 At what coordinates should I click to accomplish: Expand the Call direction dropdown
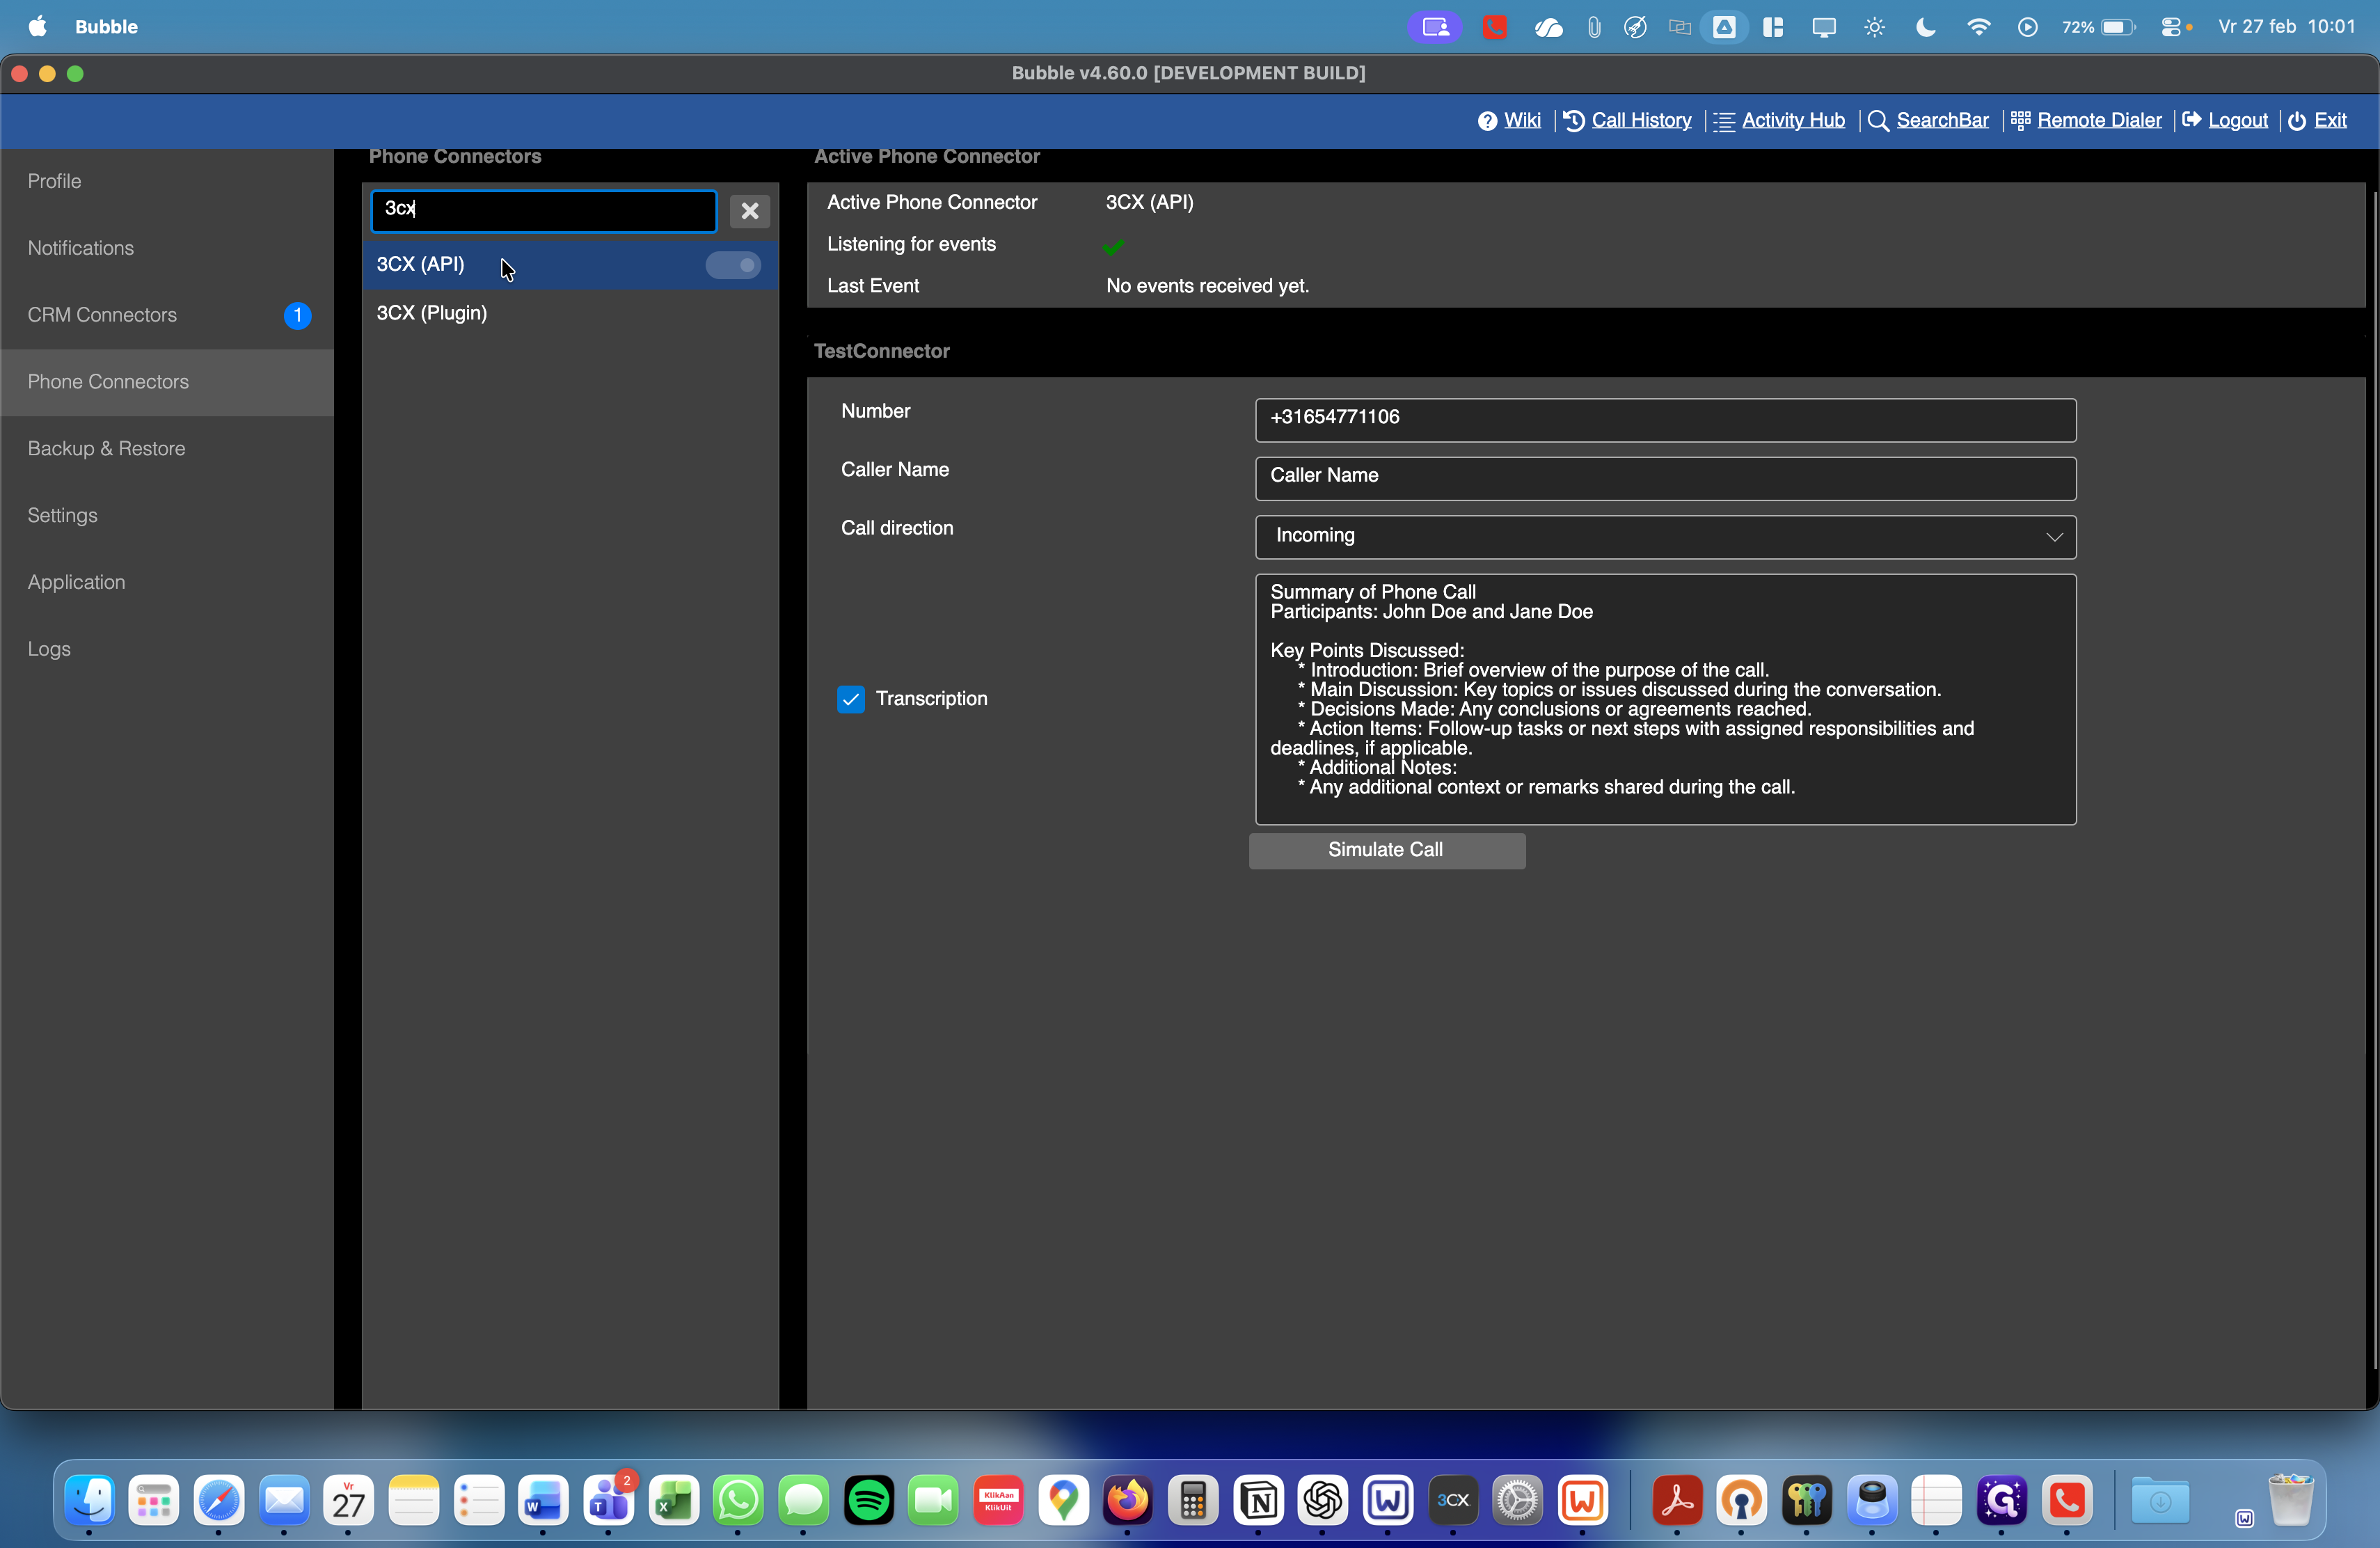pos(1664,537)
